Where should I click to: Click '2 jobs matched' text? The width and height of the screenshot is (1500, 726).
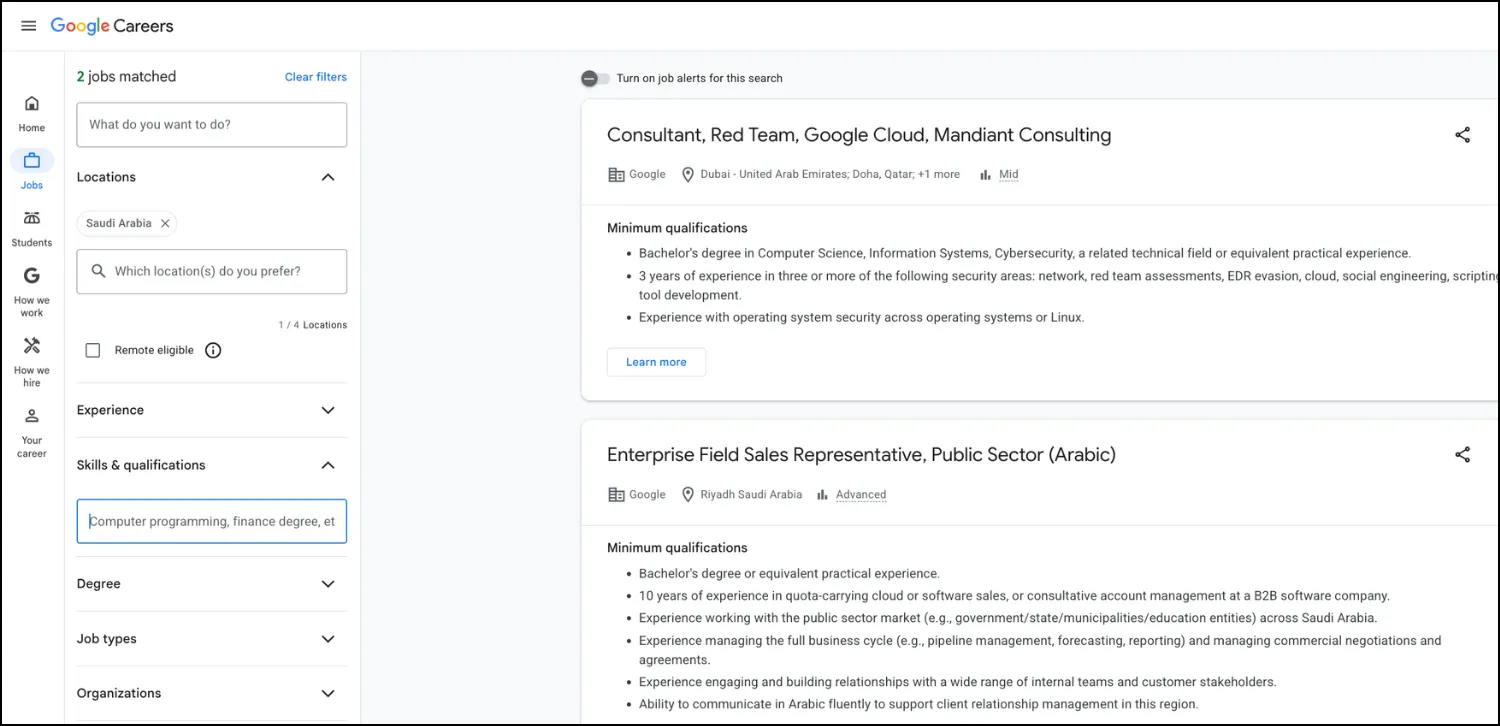click(126, 77)
